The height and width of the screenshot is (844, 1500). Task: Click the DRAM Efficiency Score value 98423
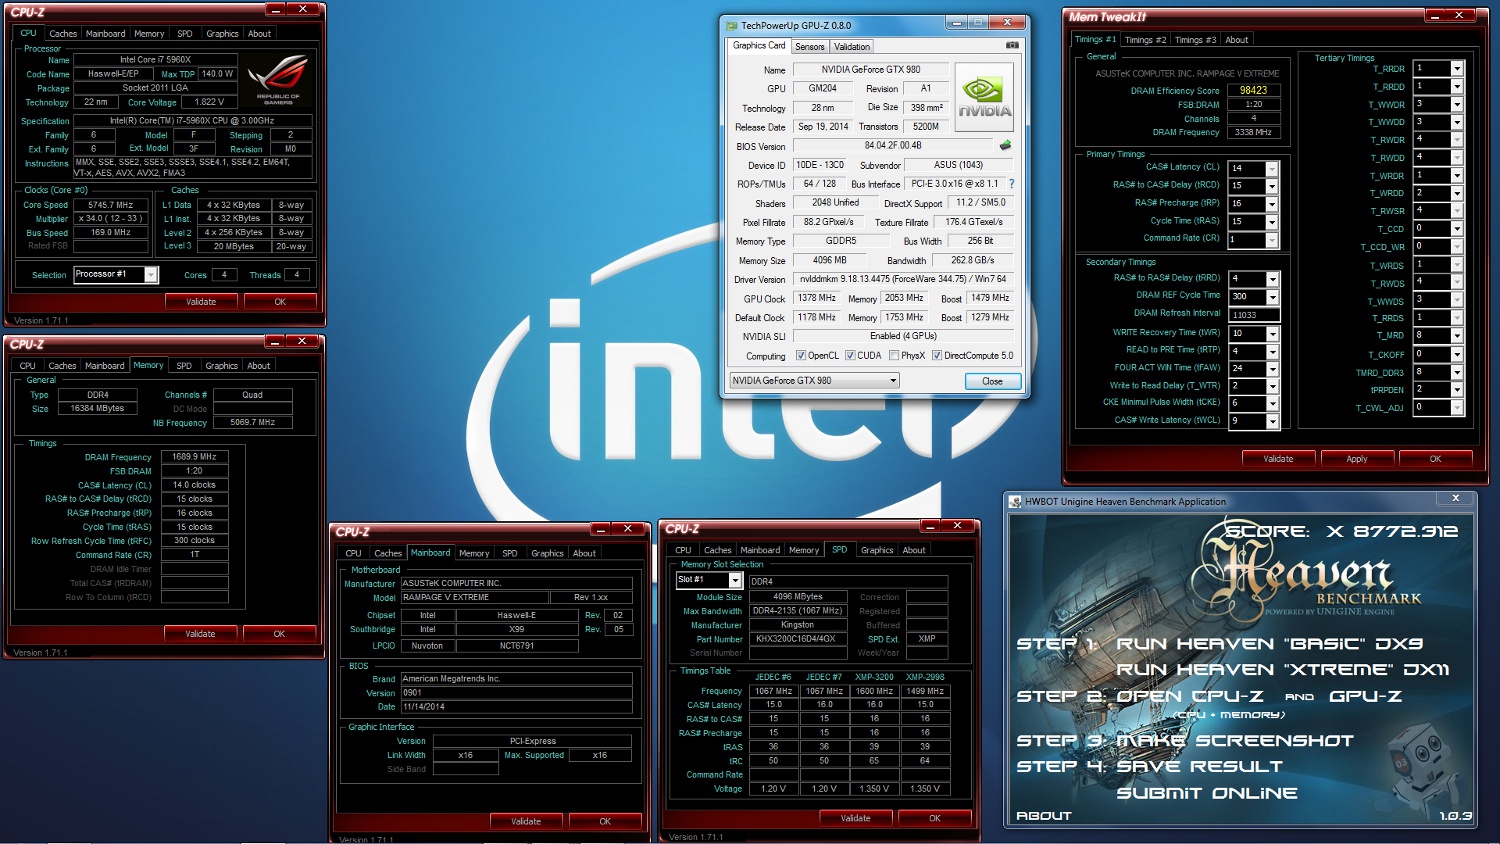point(1254,90)
